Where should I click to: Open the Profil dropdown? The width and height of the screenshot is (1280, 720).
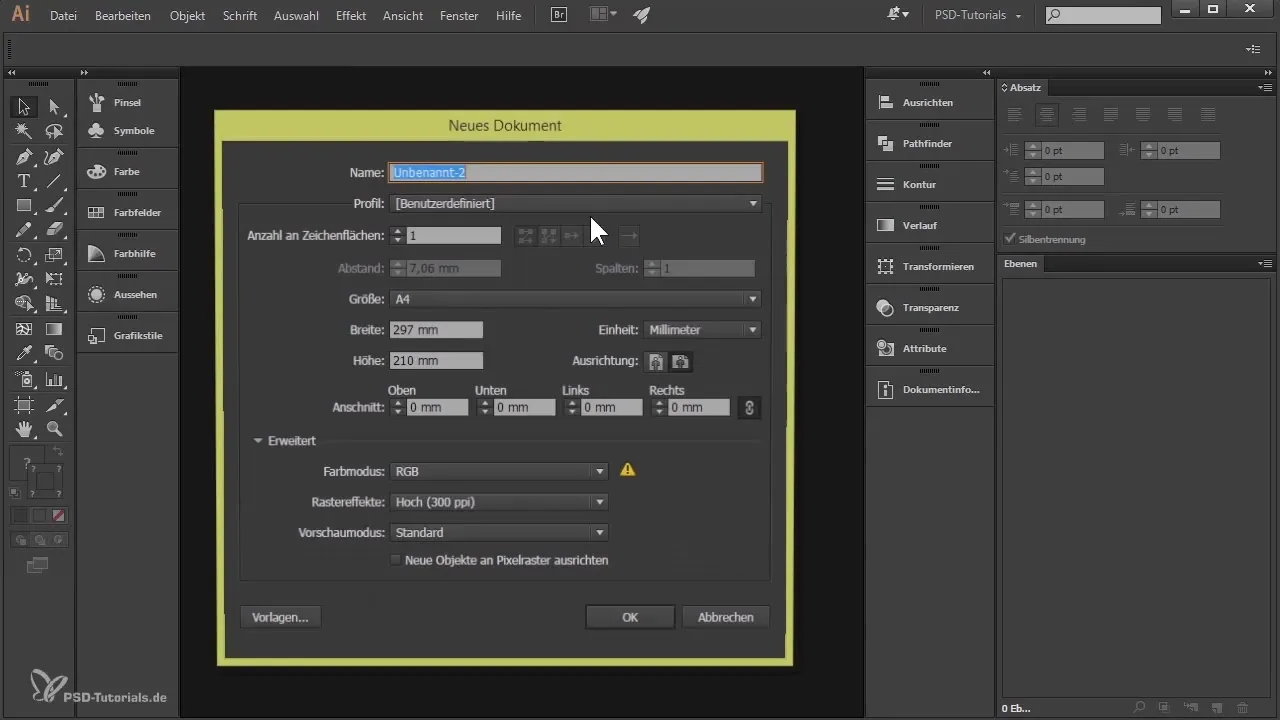(576, 204)
